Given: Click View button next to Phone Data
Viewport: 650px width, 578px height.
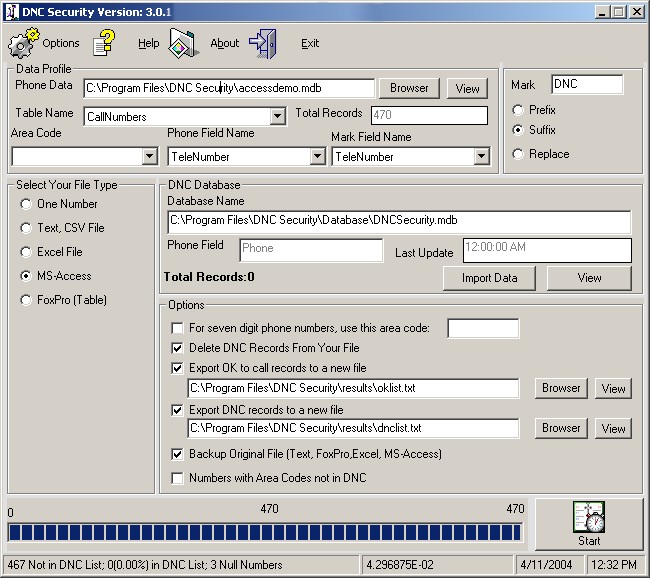Looking at the screenshot, I should (x=467, y=88).
